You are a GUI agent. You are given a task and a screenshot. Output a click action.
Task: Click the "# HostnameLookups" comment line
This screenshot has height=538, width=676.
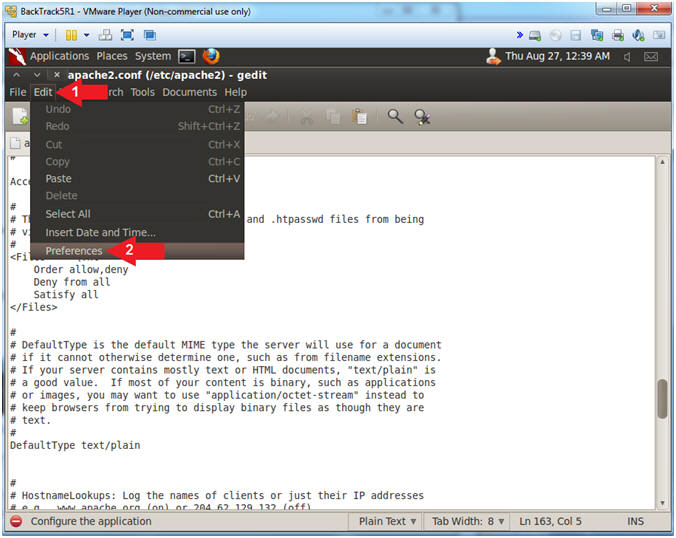pos(217,496)
